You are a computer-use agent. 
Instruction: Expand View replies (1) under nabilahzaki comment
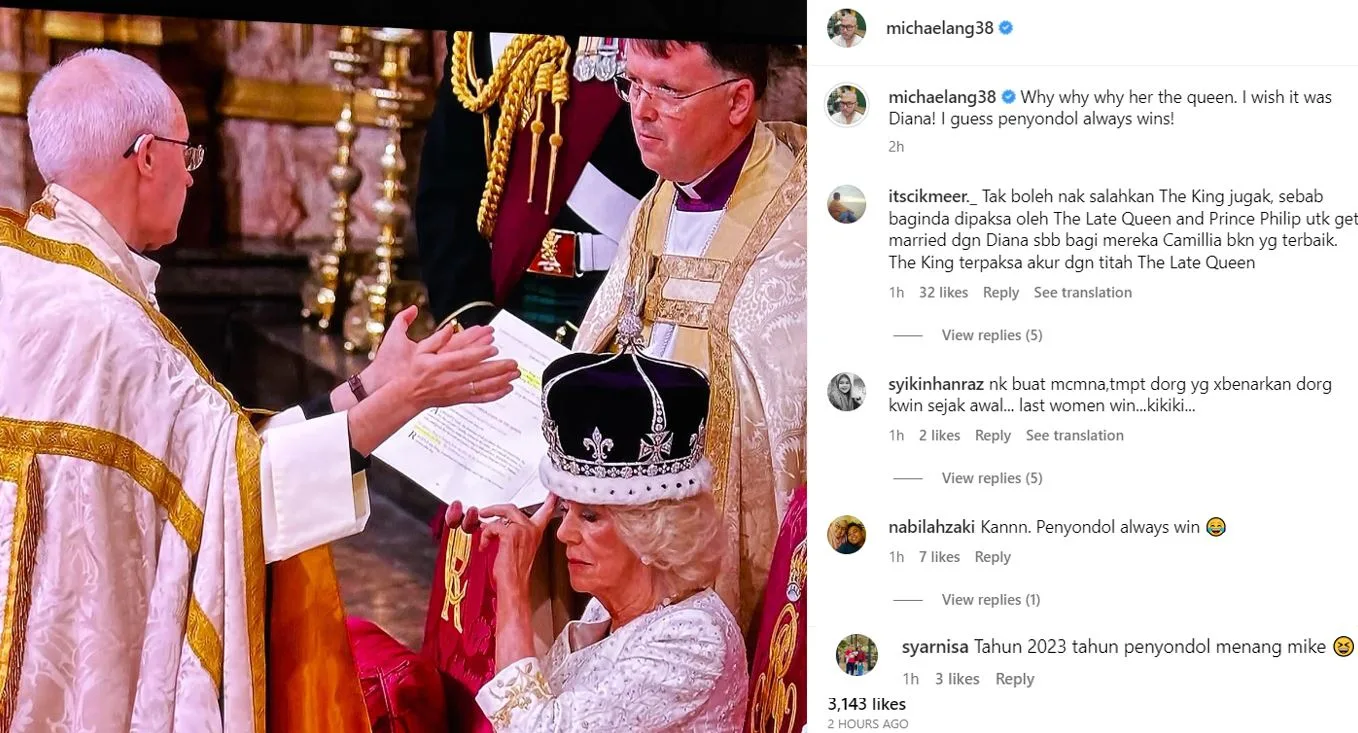point(991,600)
